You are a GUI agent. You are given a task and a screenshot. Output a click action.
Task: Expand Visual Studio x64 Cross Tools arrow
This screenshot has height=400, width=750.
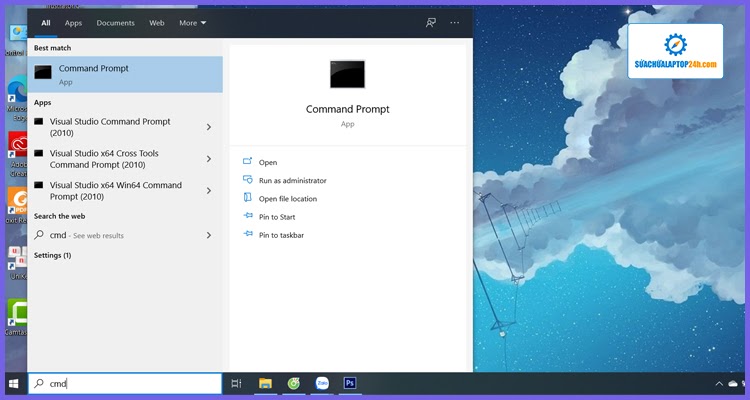tap(208, 159)
